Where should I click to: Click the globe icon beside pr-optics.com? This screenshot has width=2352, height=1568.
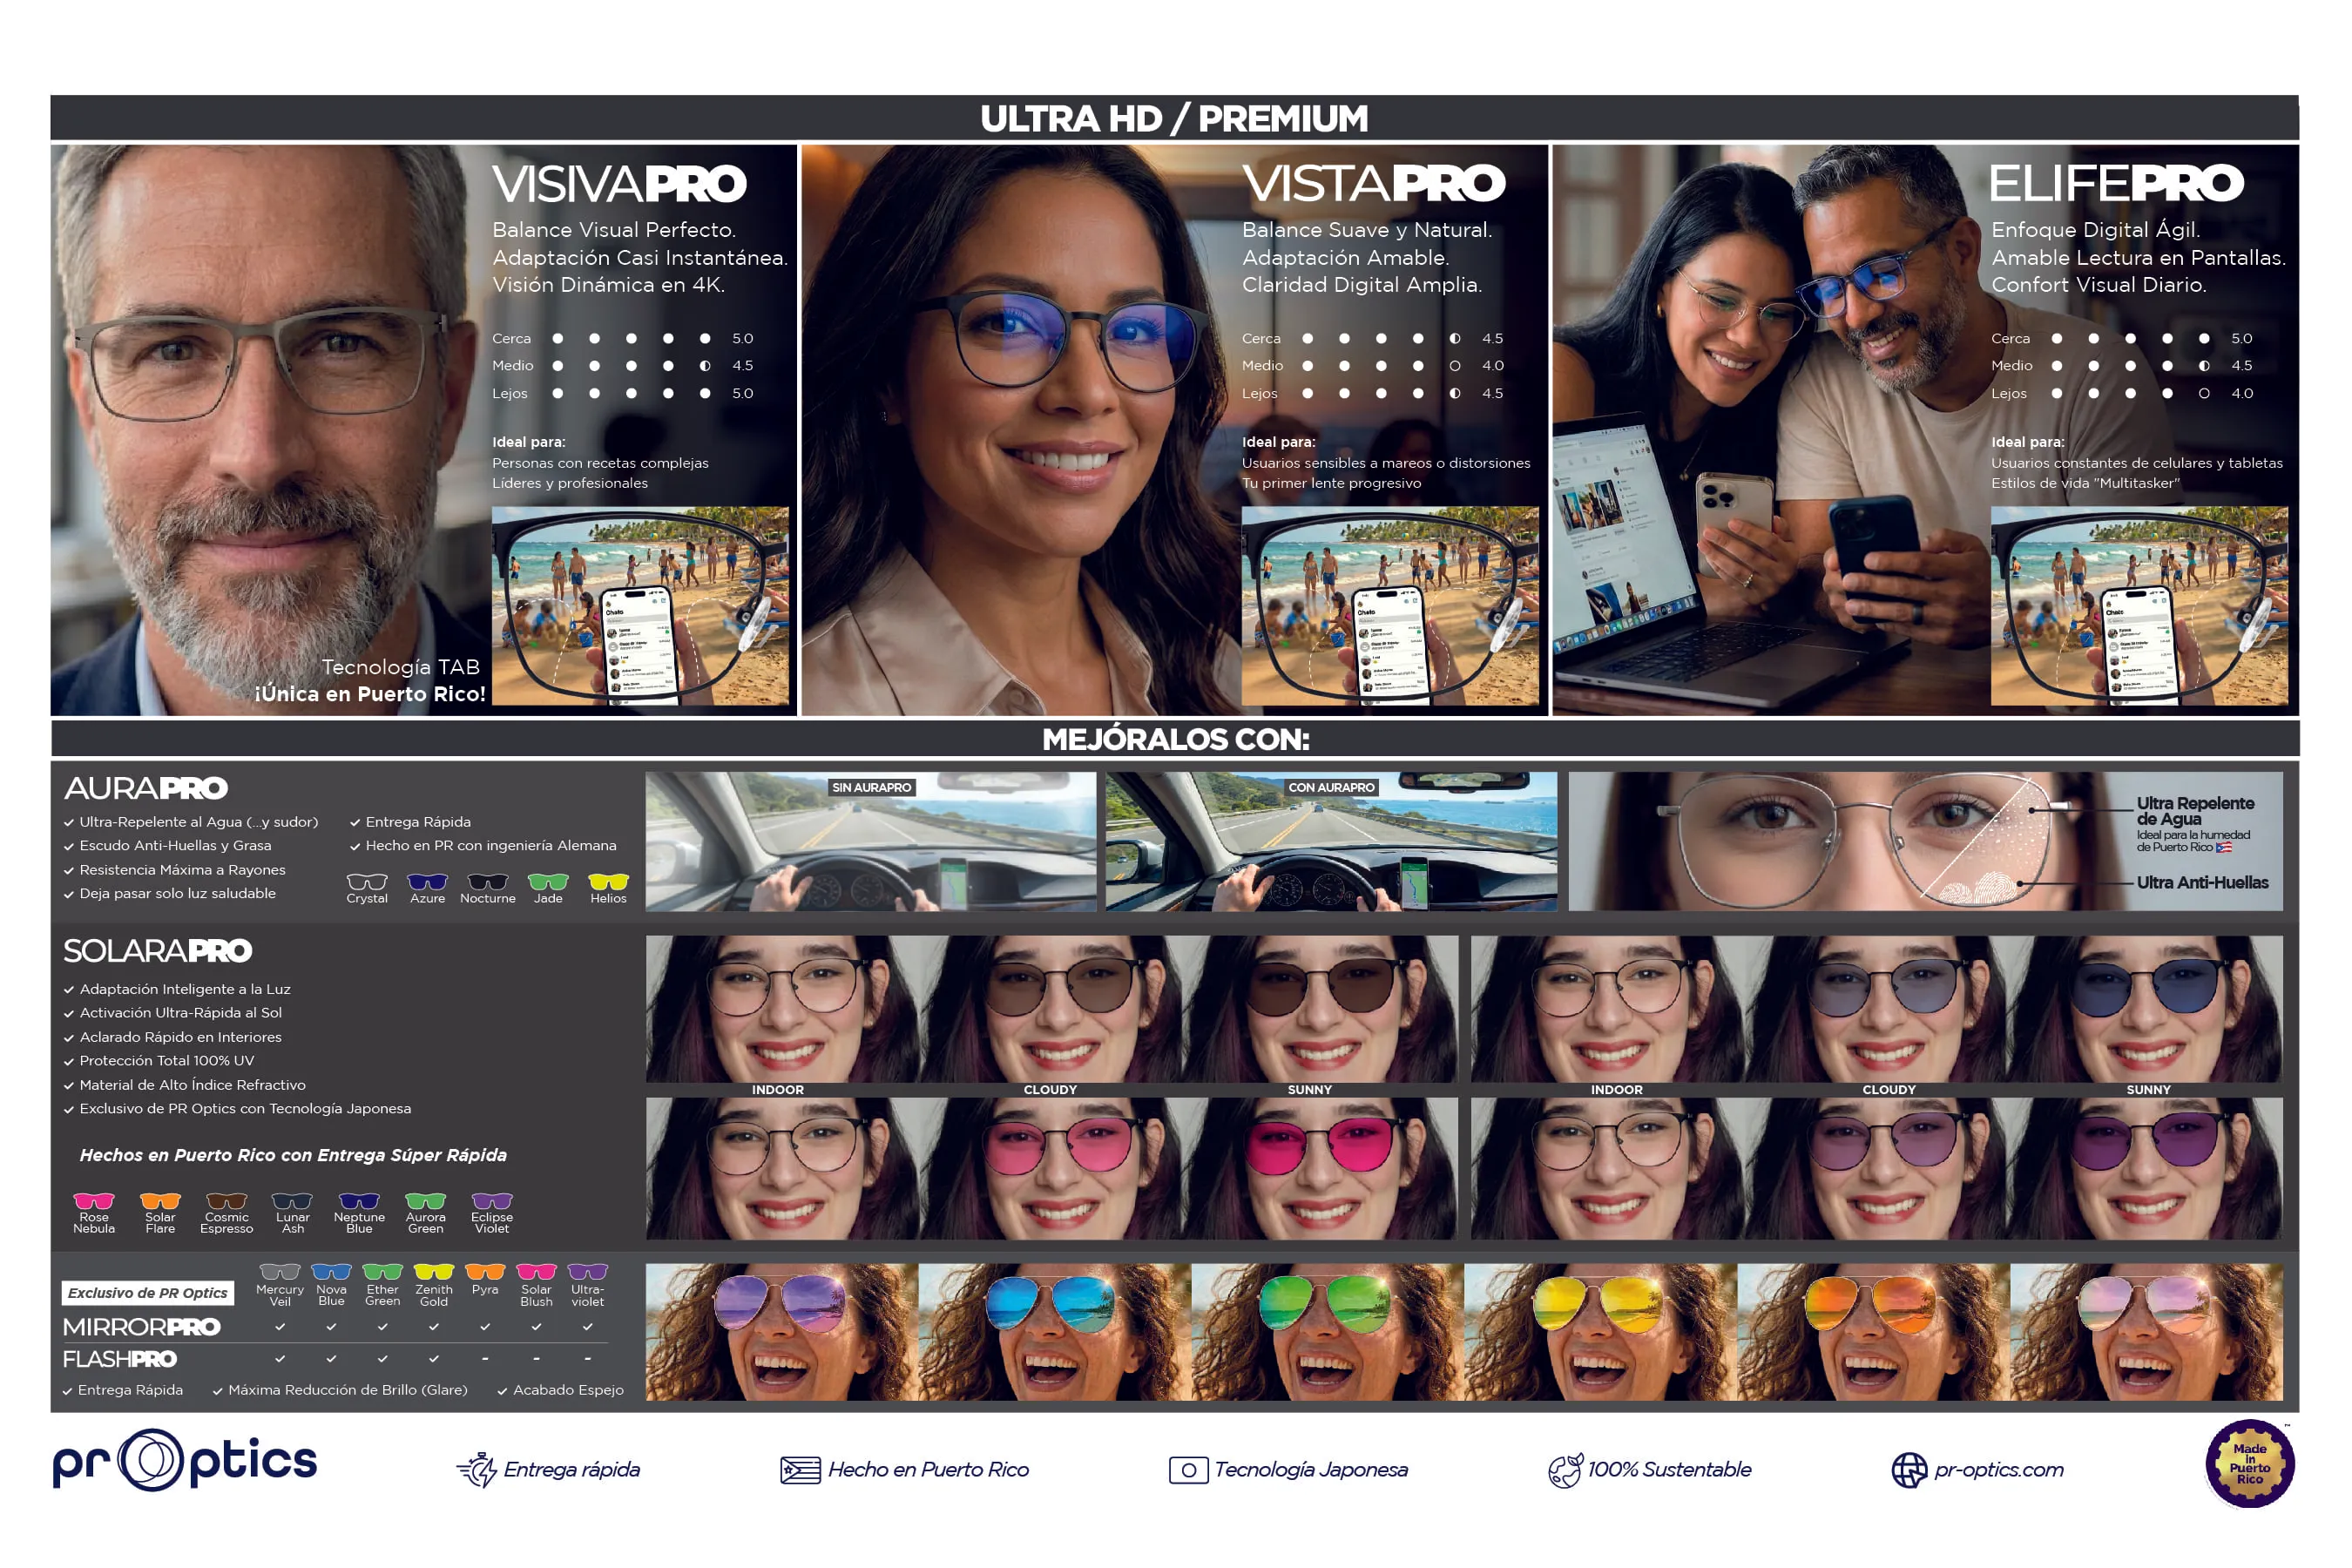(1909, 1470)
